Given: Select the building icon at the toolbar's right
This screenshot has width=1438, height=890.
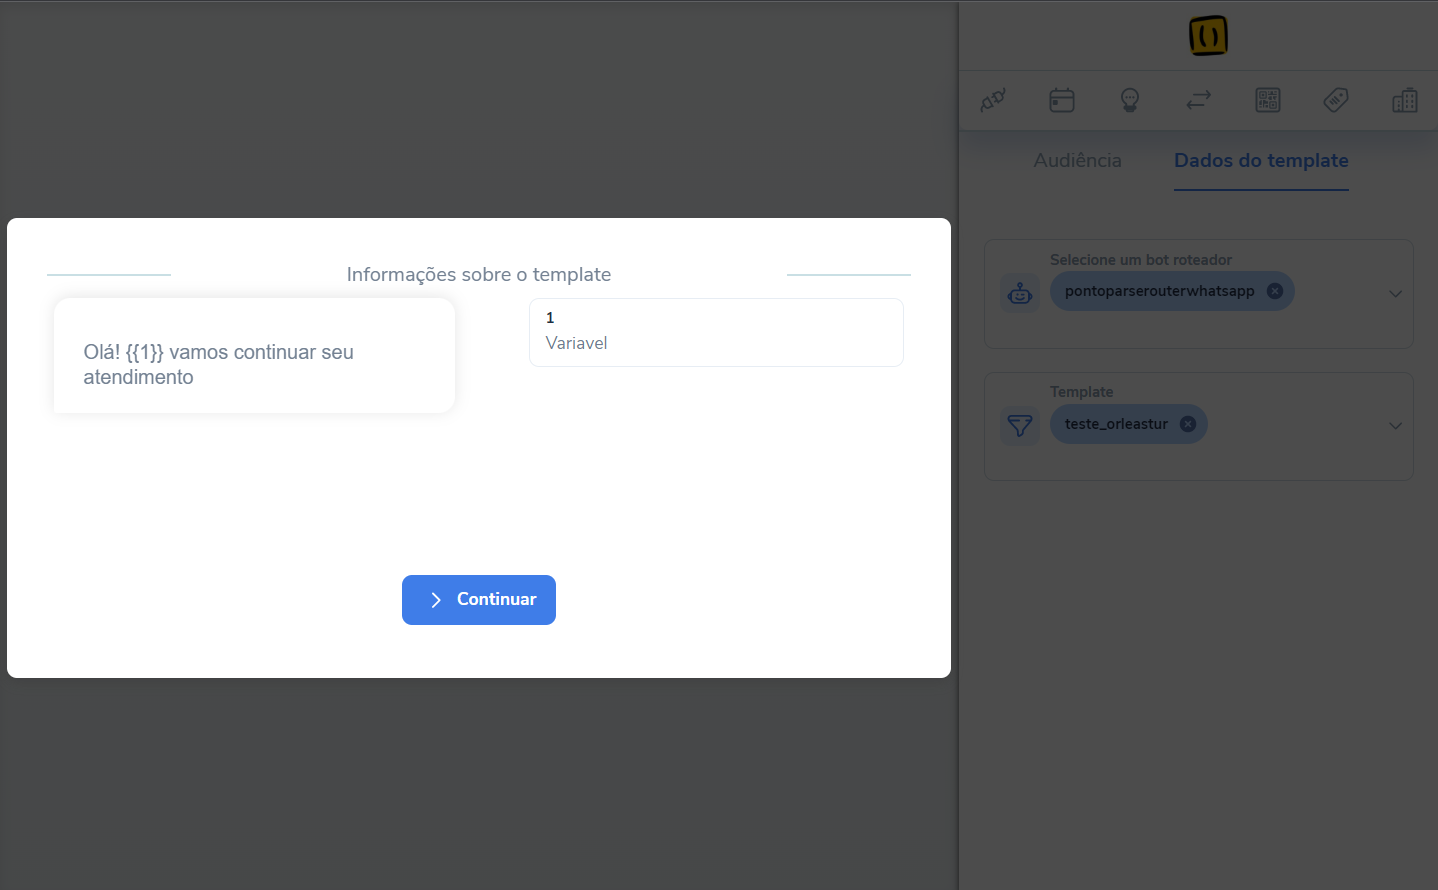Looking at the screenshot, I should click(x=1404, y=100).
